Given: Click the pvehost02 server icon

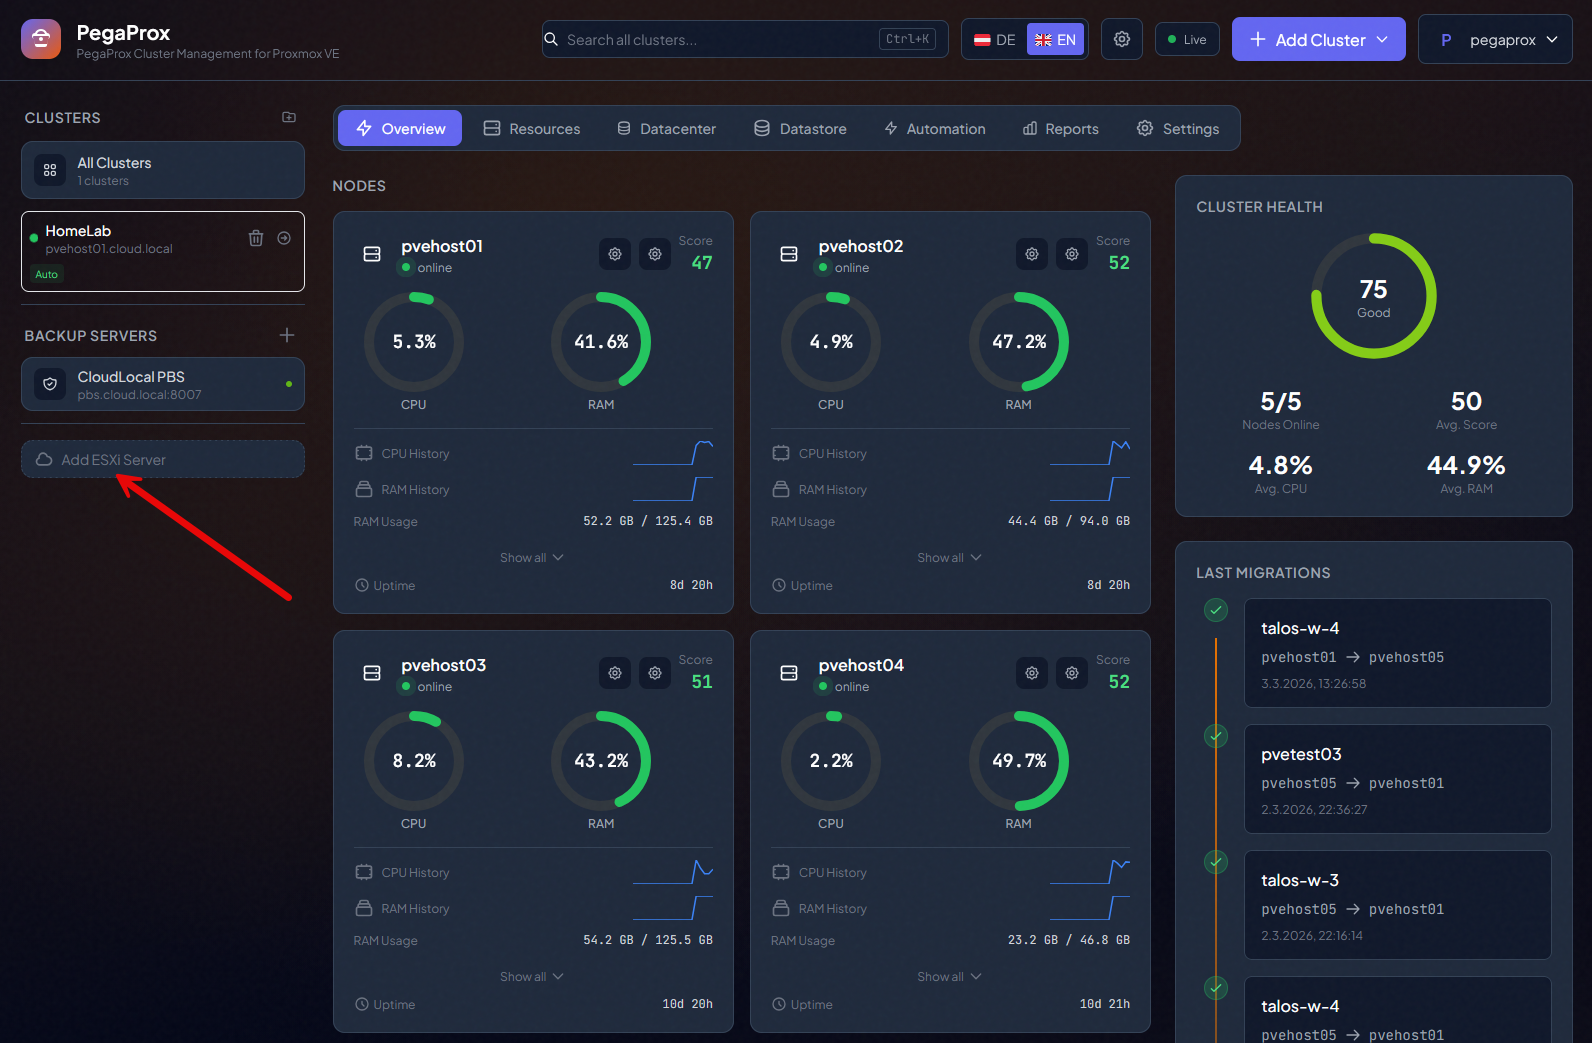Looking at the screenshot, I should [789, 254].
